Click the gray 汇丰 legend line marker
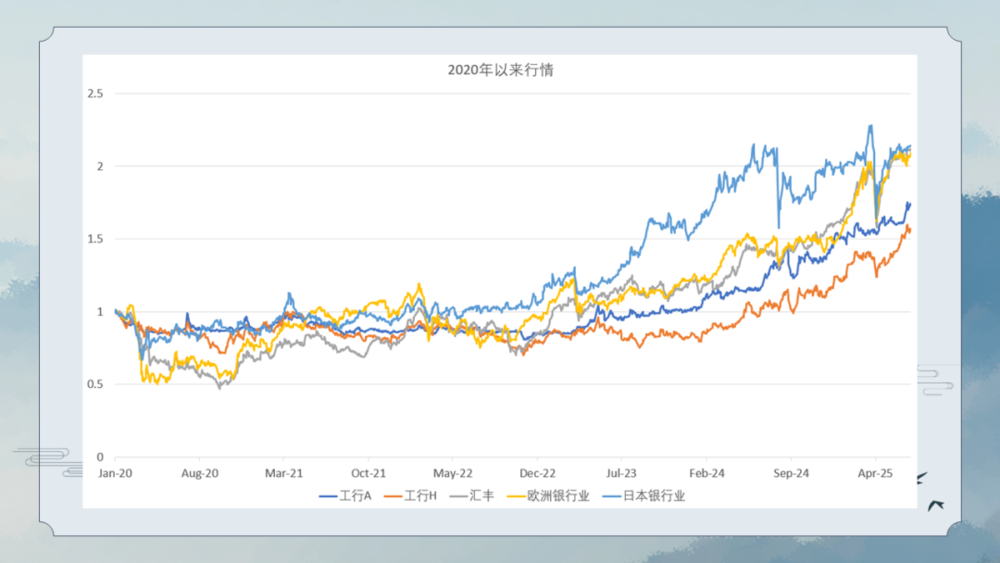The image size is (1000, 563). [459, 496]
